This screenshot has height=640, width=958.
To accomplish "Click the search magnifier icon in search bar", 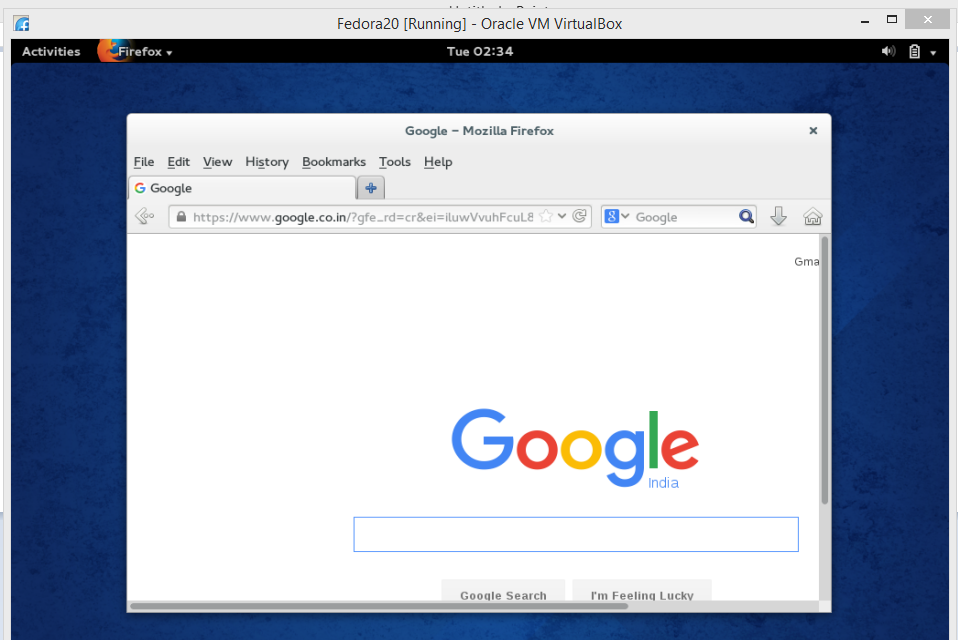I will (746, 217).
